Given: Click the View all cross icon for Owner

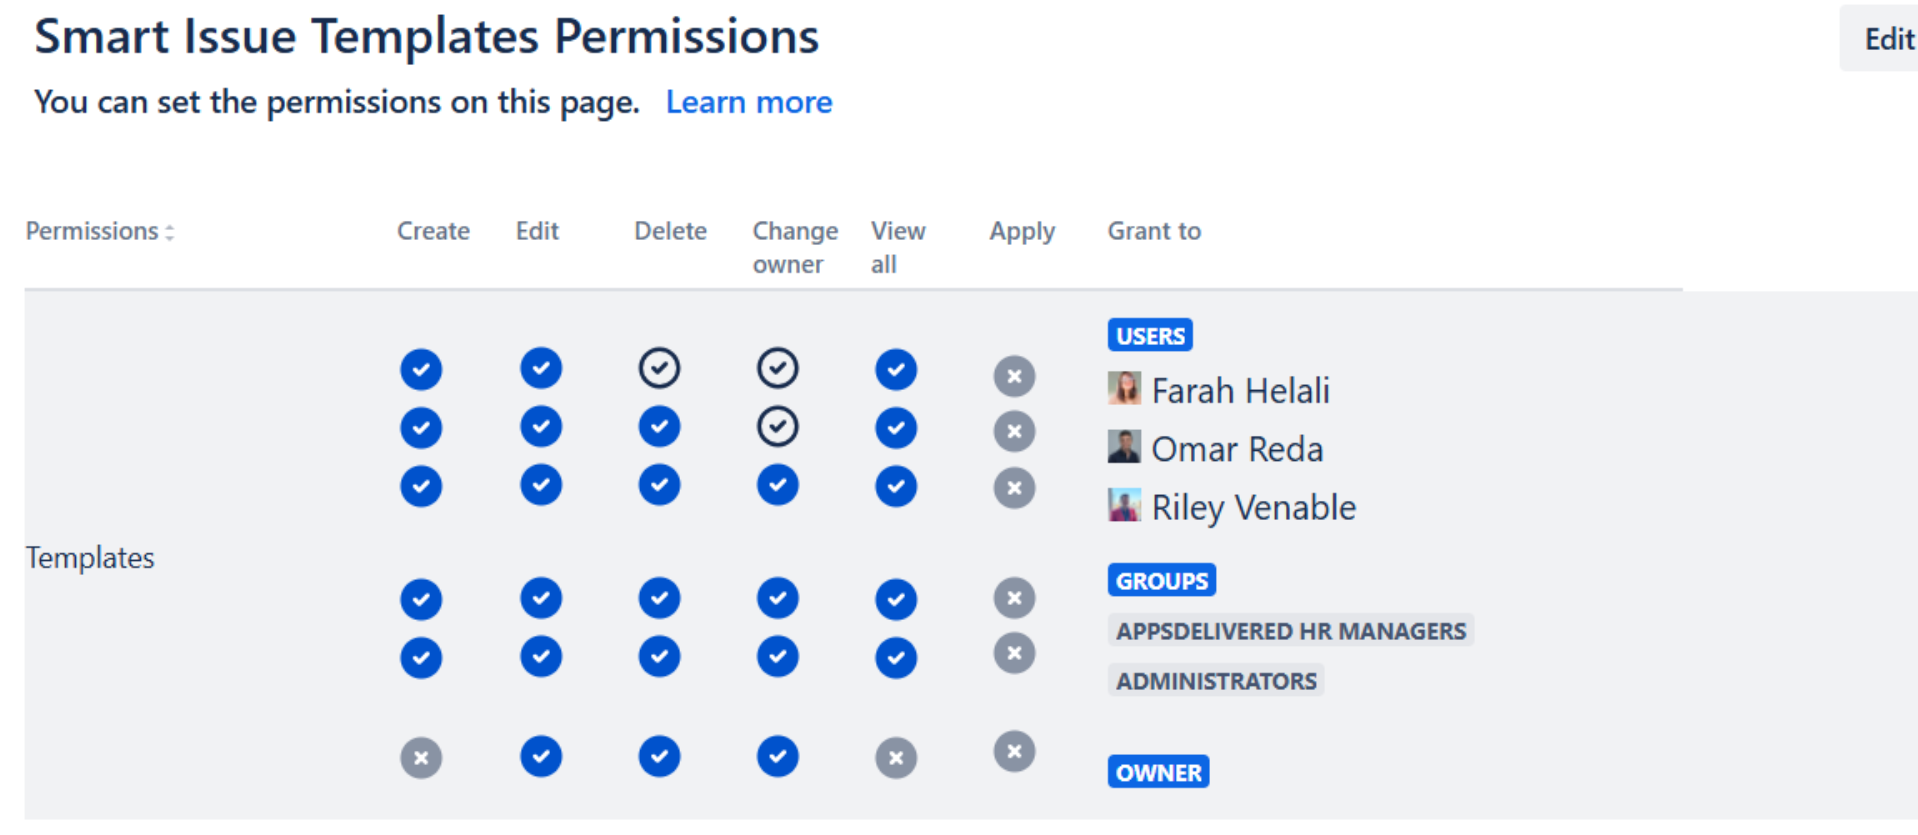Looking at the screenshot, I should tap(896, 758).
